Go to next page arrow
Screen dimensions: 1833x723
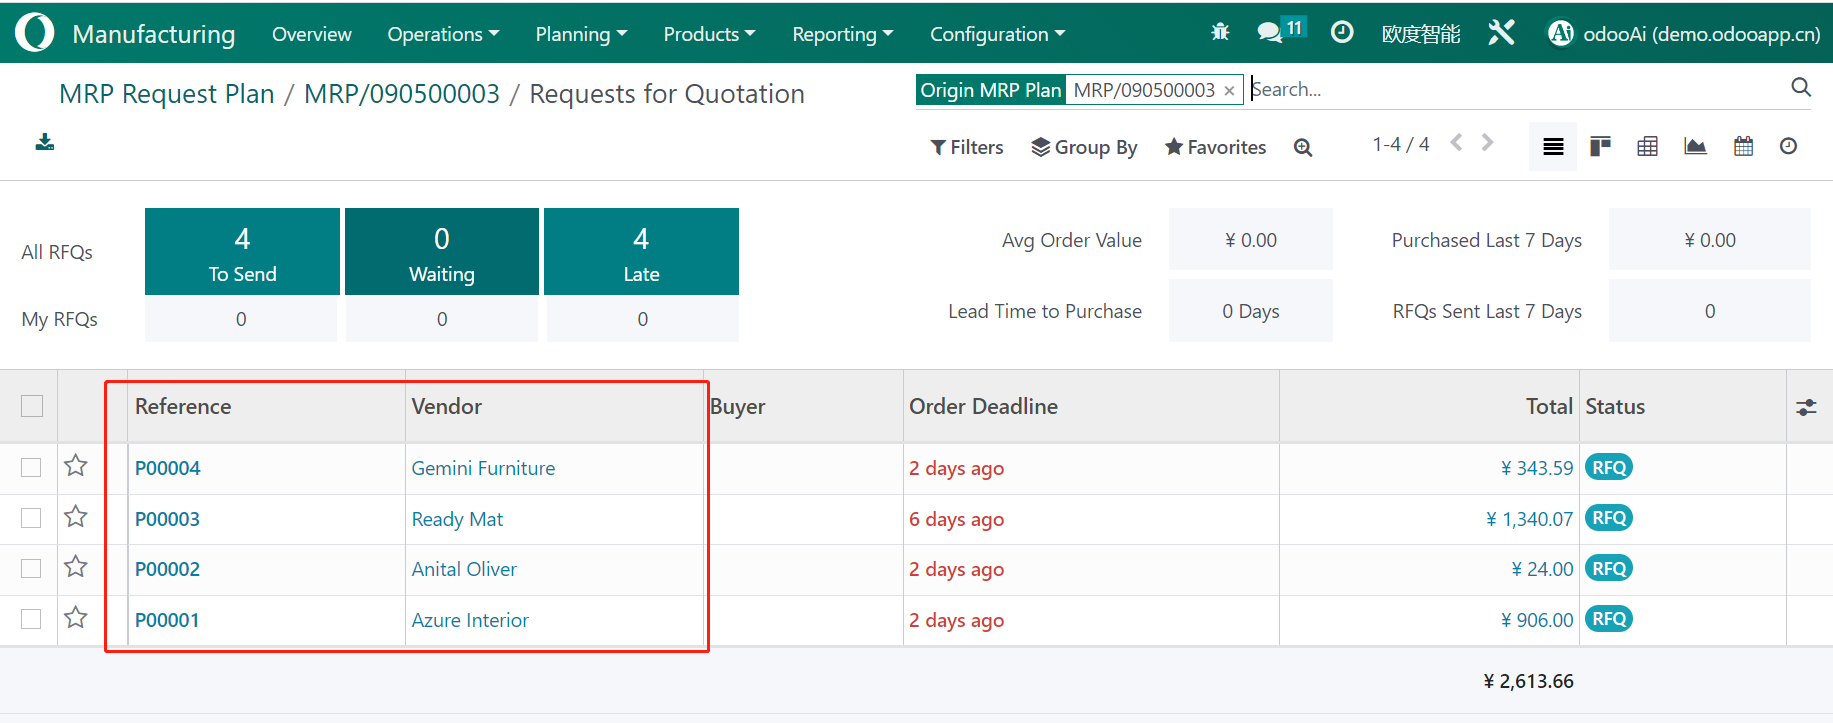[1488, 143]
